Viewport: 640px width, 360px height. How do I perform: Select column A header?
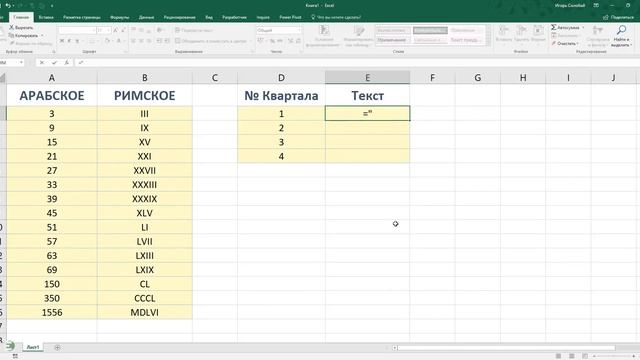pos(51,78)
